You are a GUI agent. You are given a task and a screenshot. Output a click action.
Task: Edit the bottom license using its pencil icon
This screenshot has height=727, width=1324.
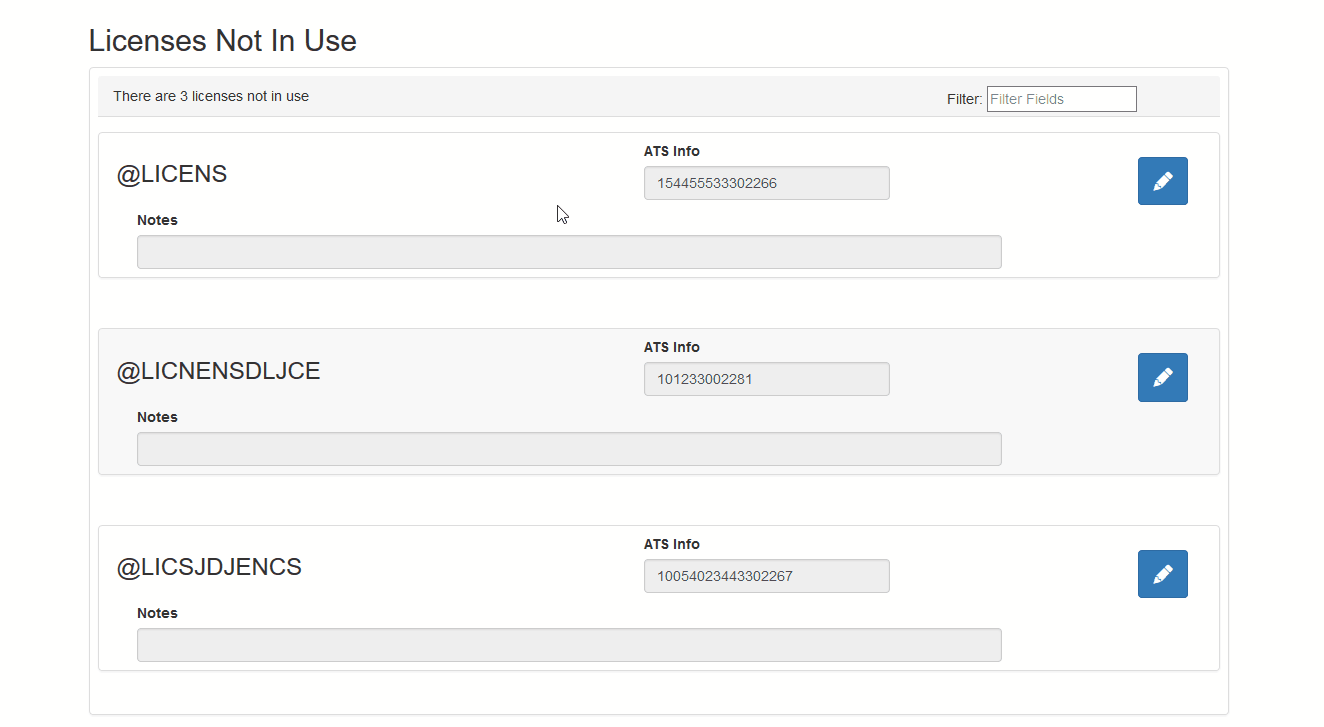(1162, 574)
